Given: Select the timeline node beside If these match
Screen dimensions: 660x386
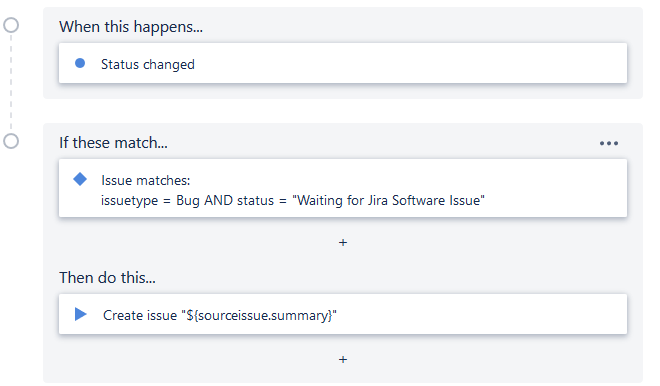Looking at the screenshot, I should coord(11,141).
